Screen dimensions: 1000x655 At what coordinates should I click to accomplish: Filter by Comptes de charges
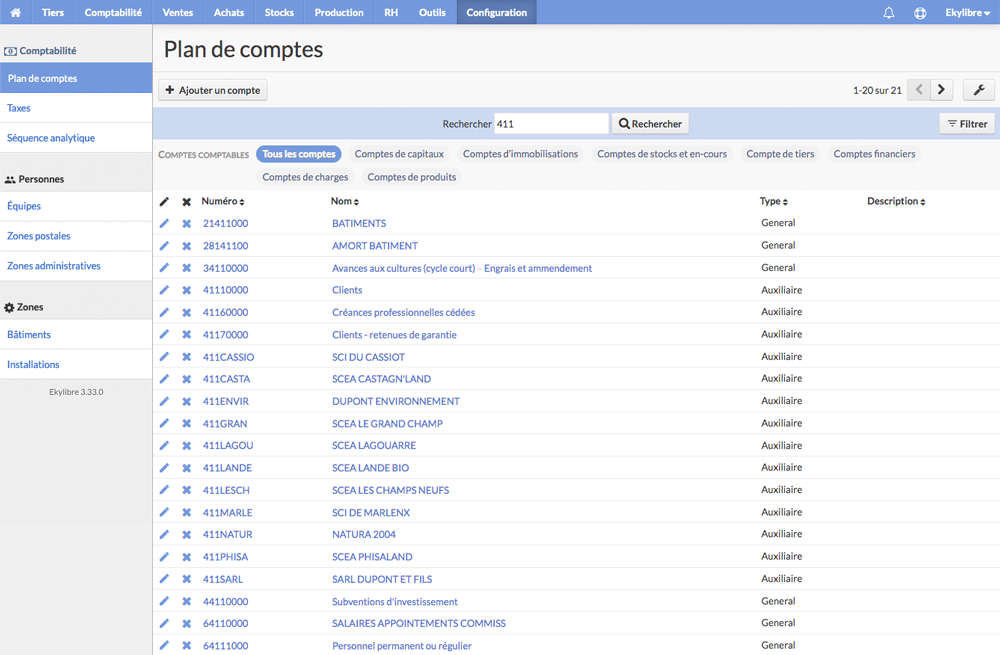tap(305, 177)
